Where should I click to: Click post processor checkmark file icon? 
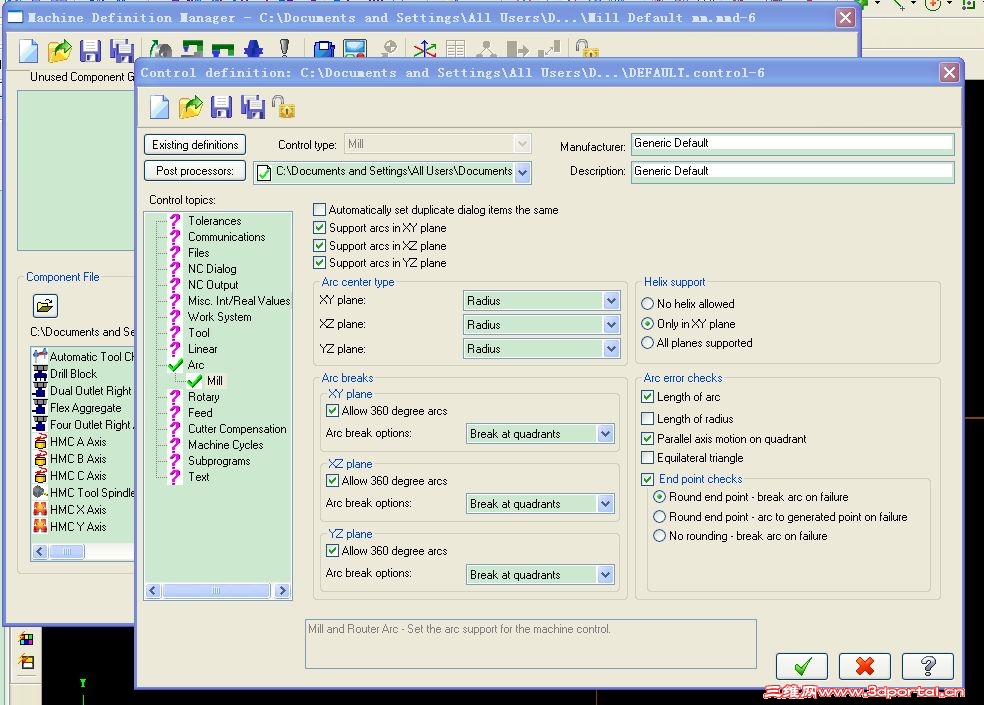coord(264,172)
